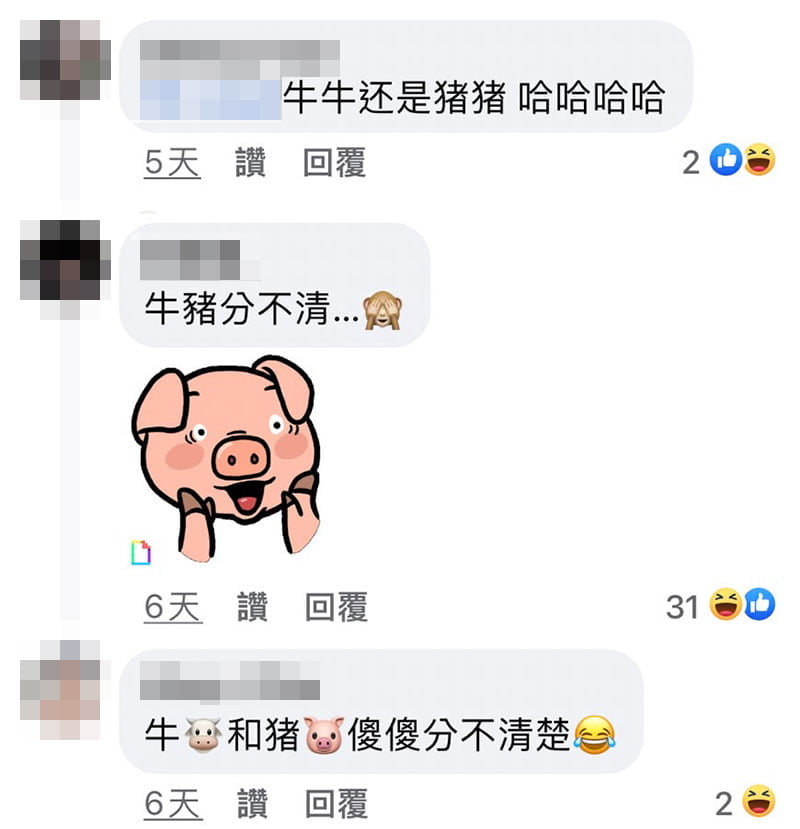Reply to the 牛牛还是猪猪 comment via 回覆
The width and height of the screenshot is (800, 829).
click(334, 162)
